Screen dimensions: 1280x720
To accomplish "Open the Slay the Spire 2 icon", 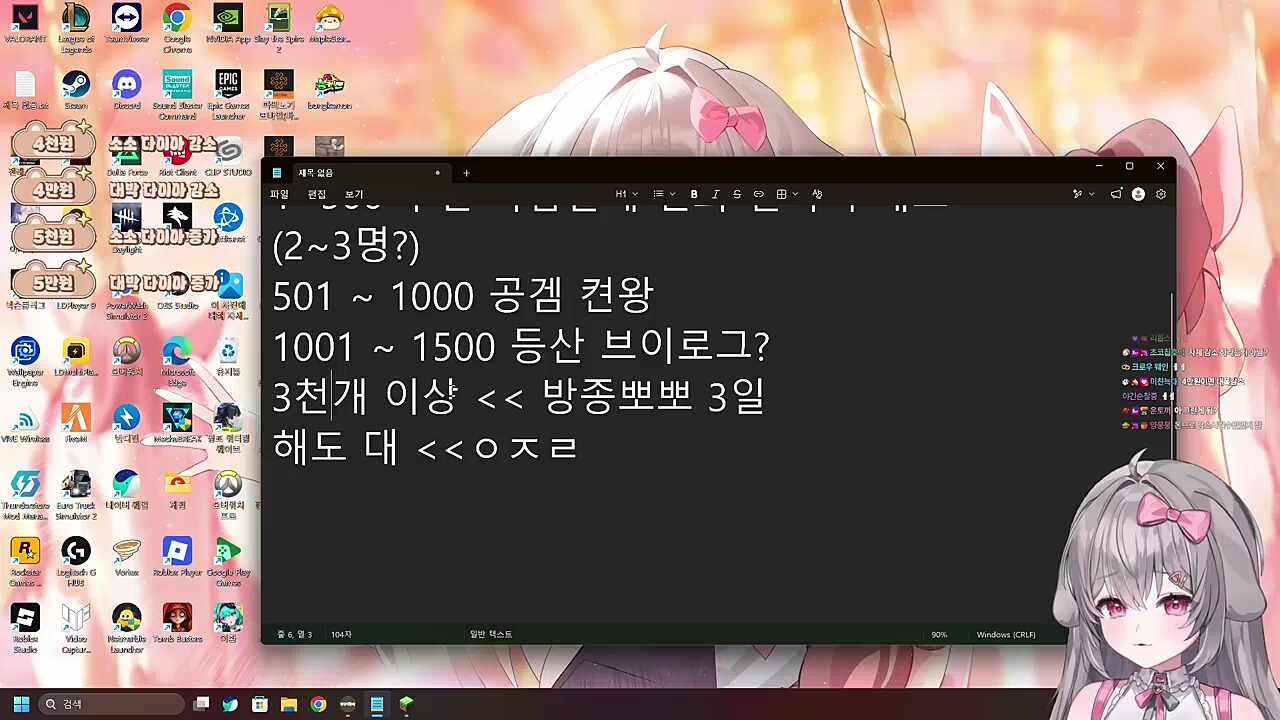I will coord(279,27).
